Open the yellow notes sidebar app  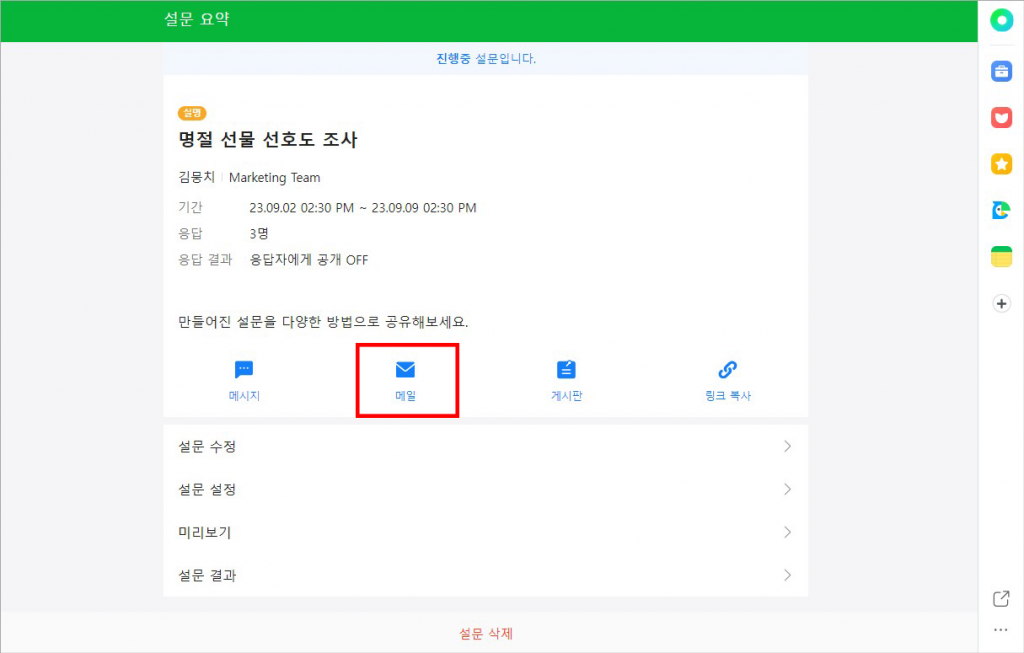pyautogui.click(x=1001, y=257)
